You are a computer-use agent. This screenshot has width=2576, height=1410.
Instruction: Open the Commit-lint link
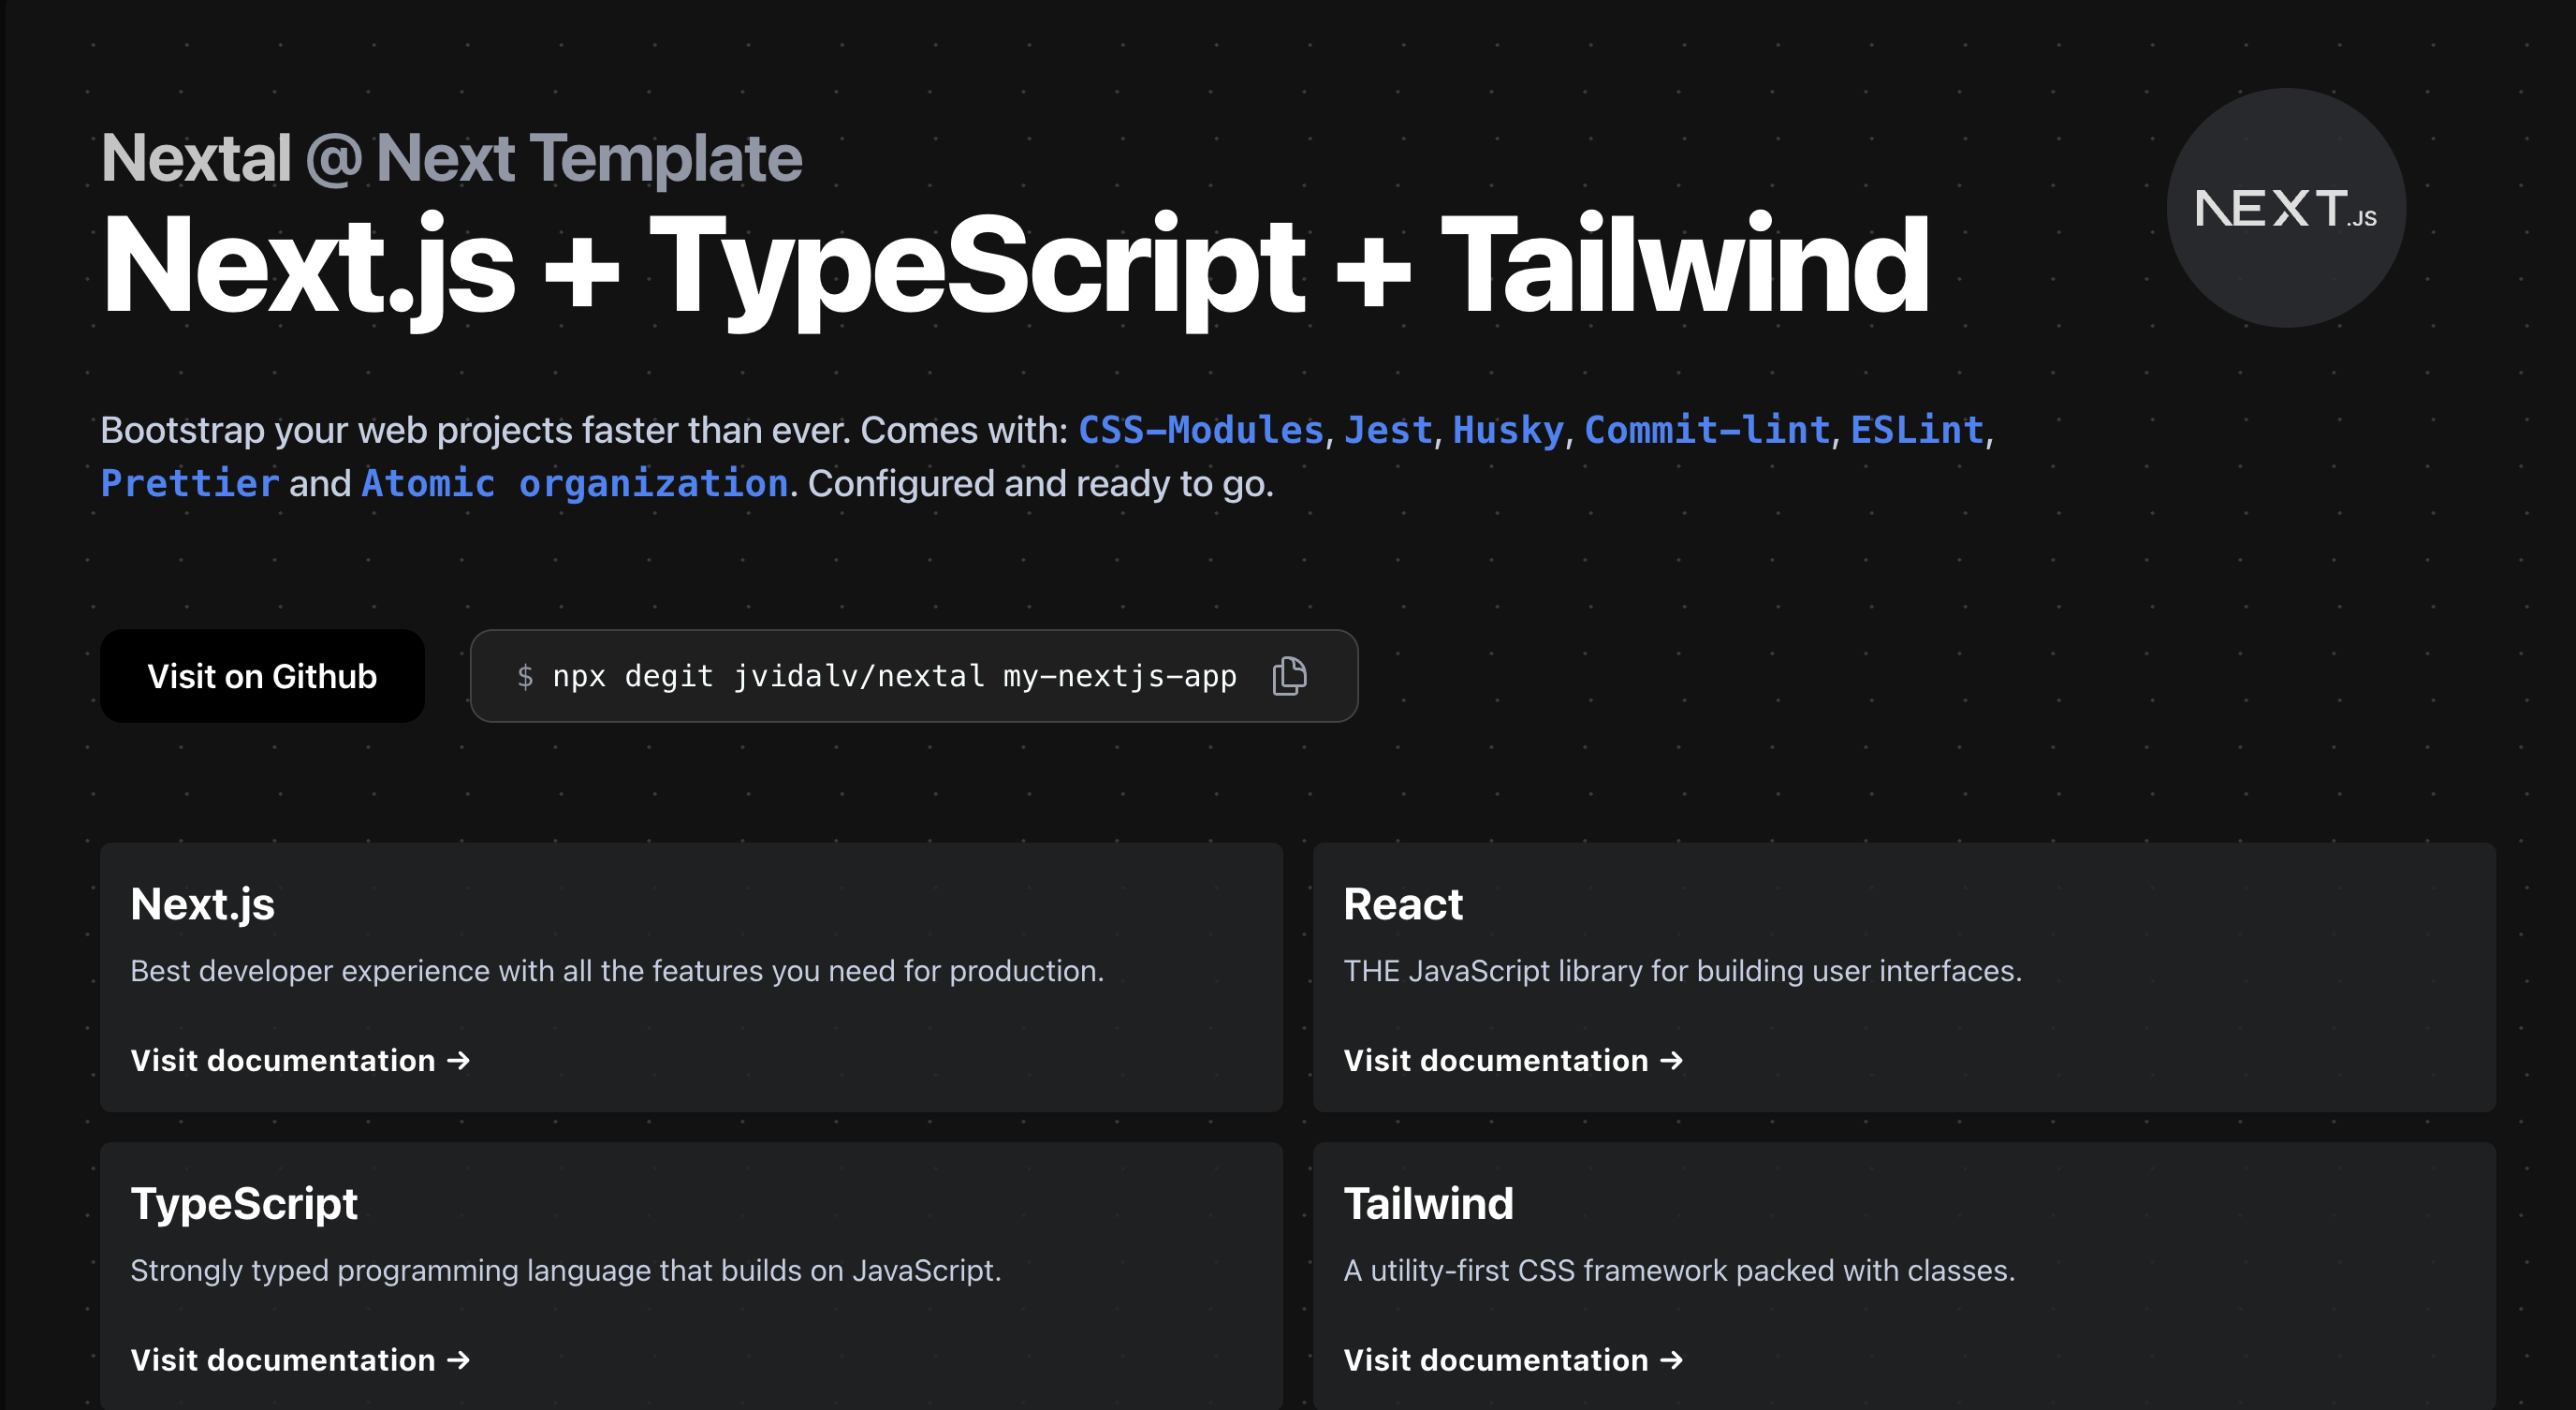1706,430
